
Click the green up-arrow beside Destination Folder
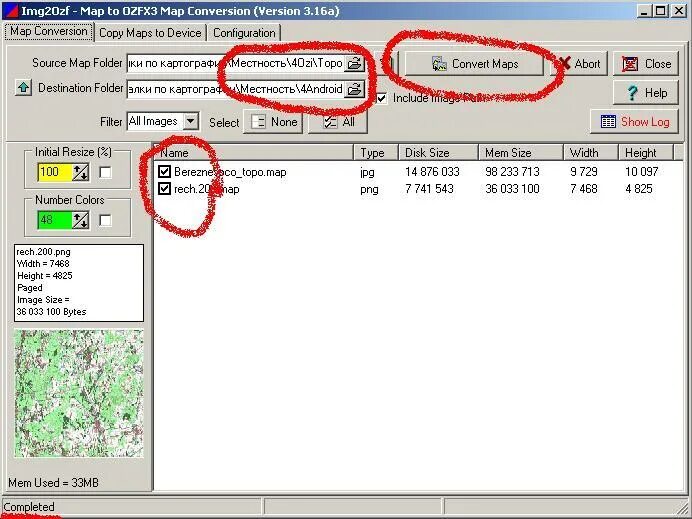(23, 87)
